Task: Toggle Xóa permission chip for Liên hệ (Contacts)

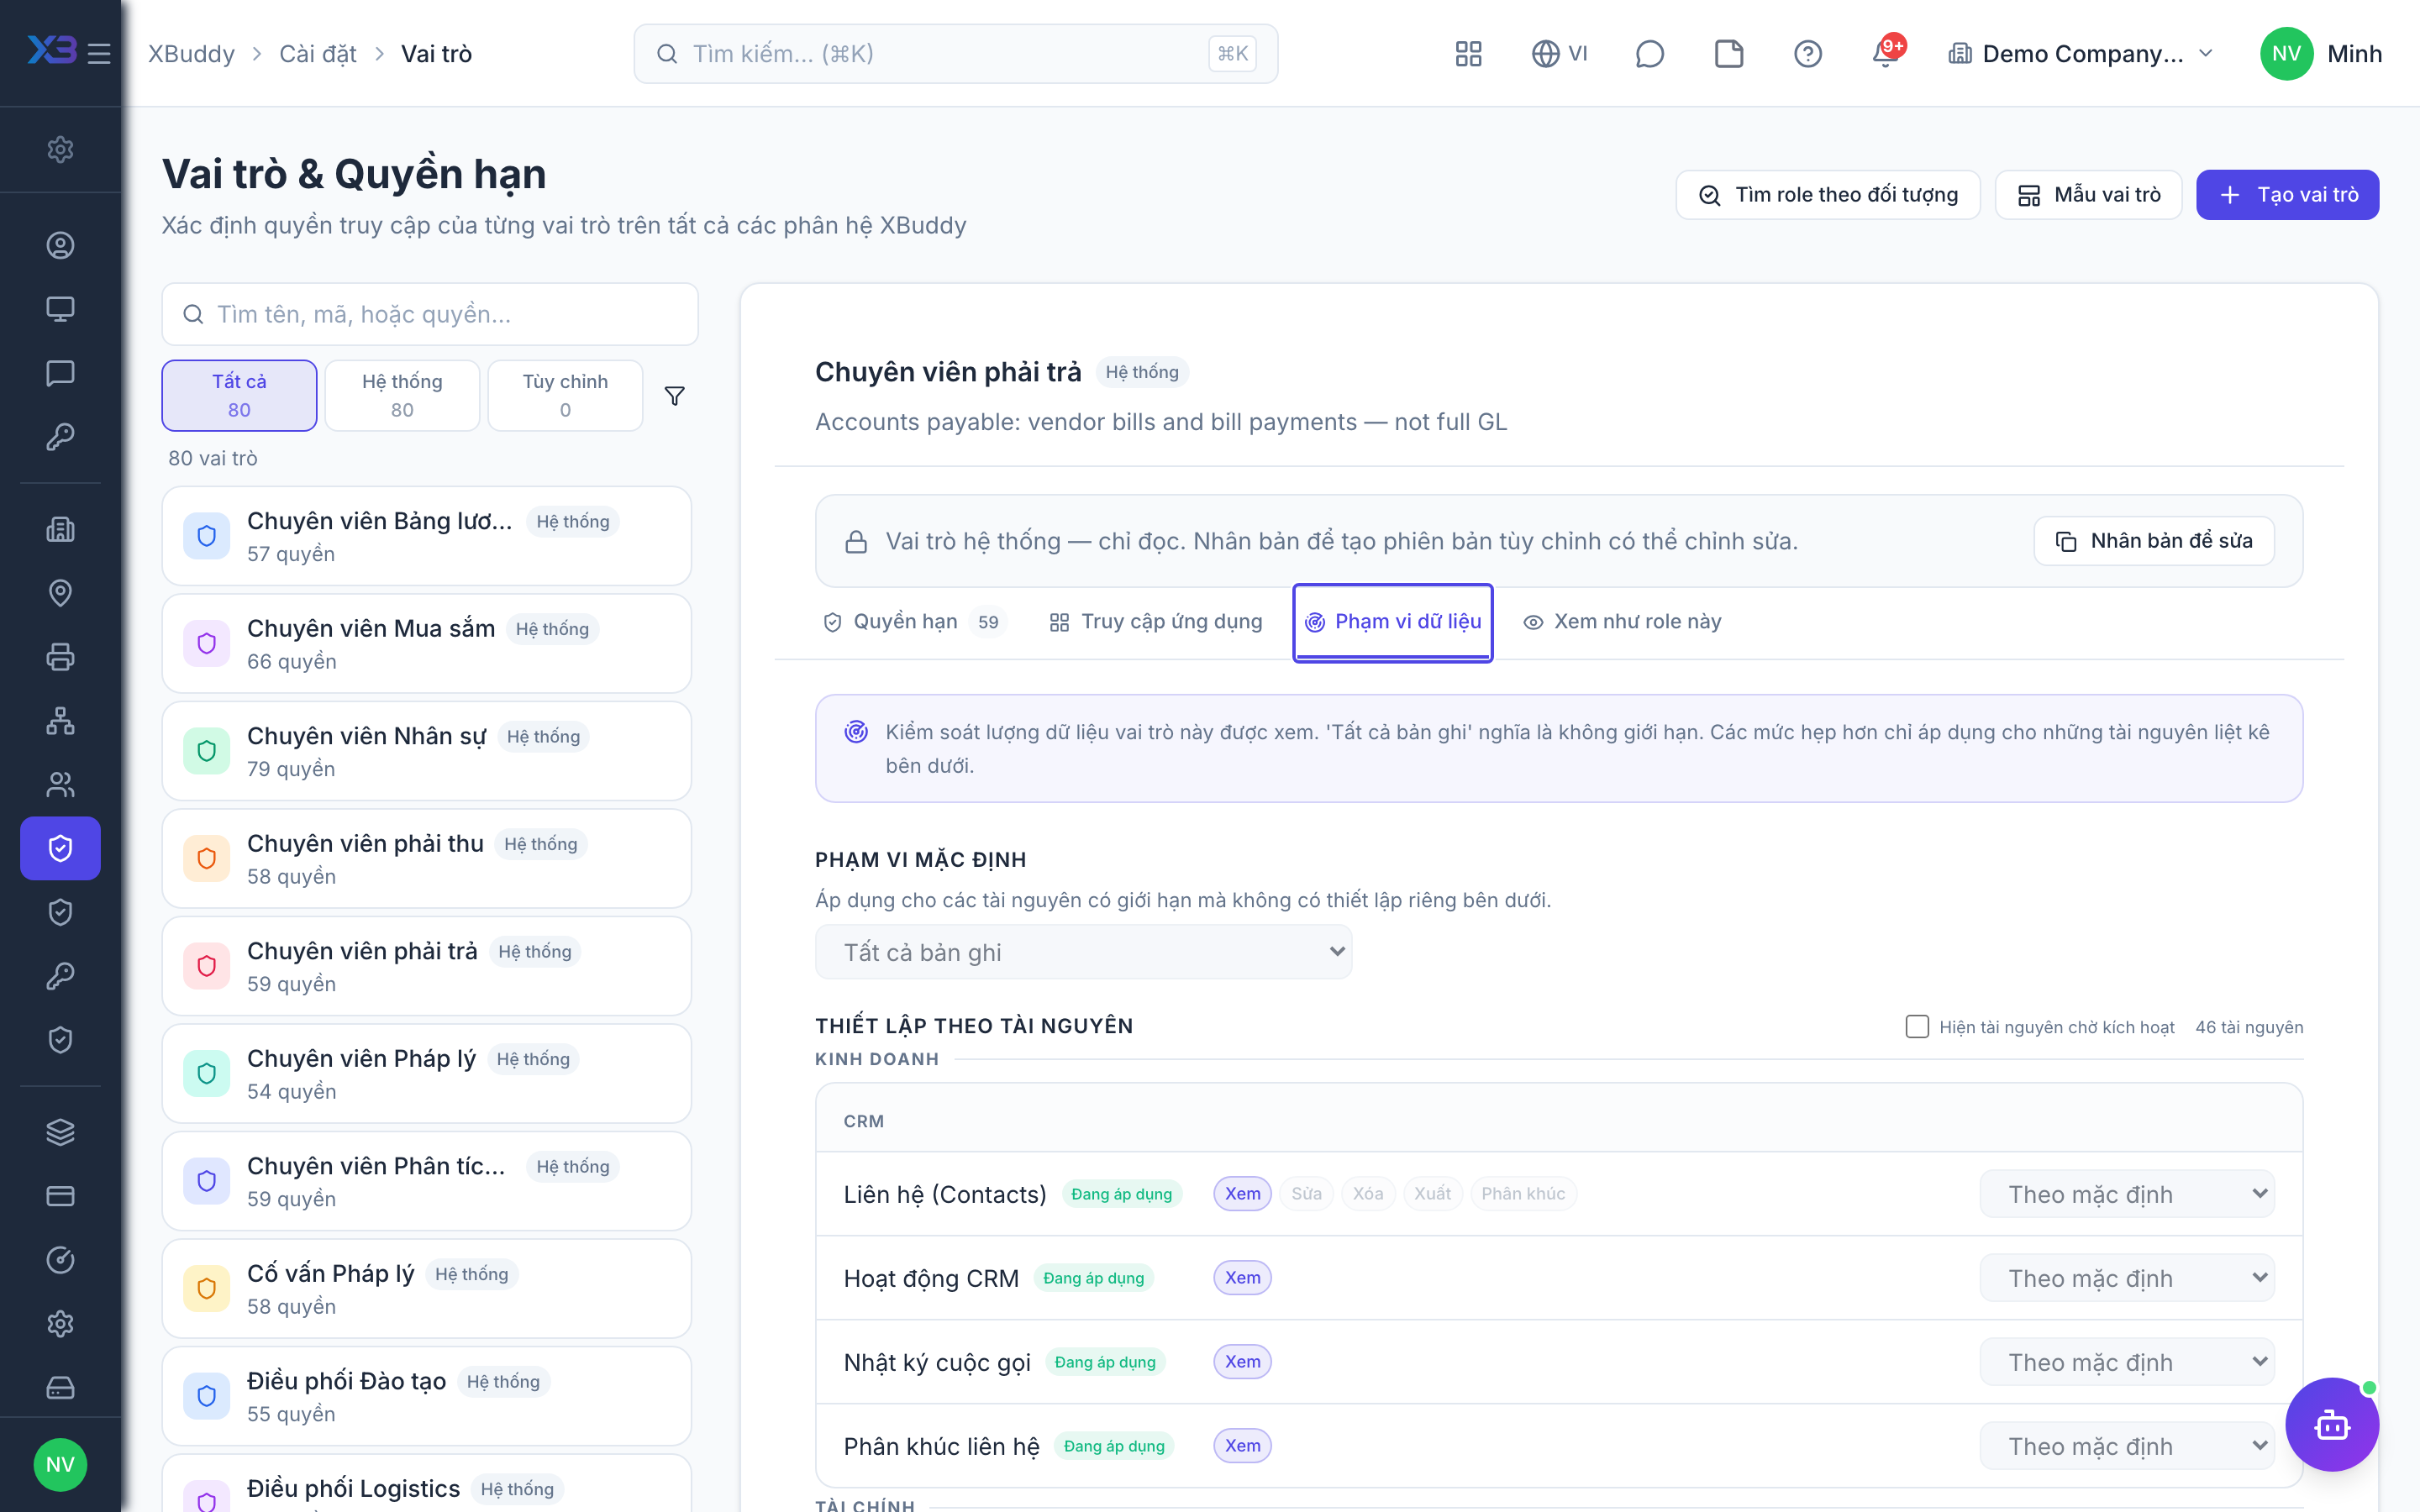Action: (1368, 1194)
